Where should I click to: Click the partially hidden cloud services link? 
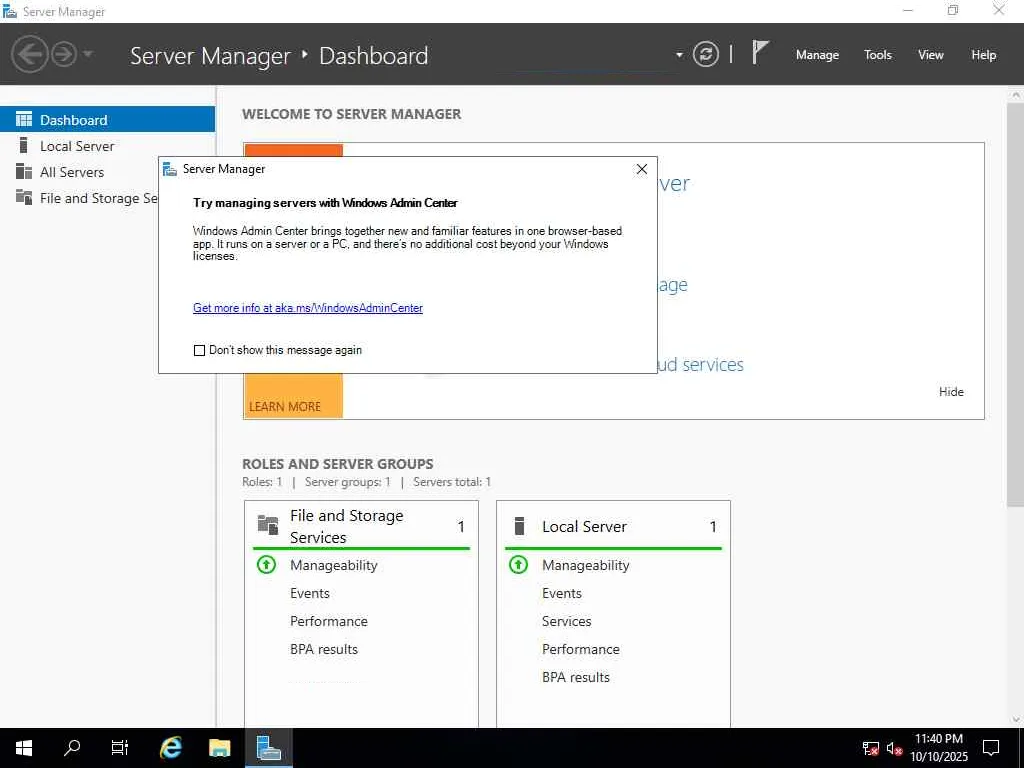click(701, 364)
